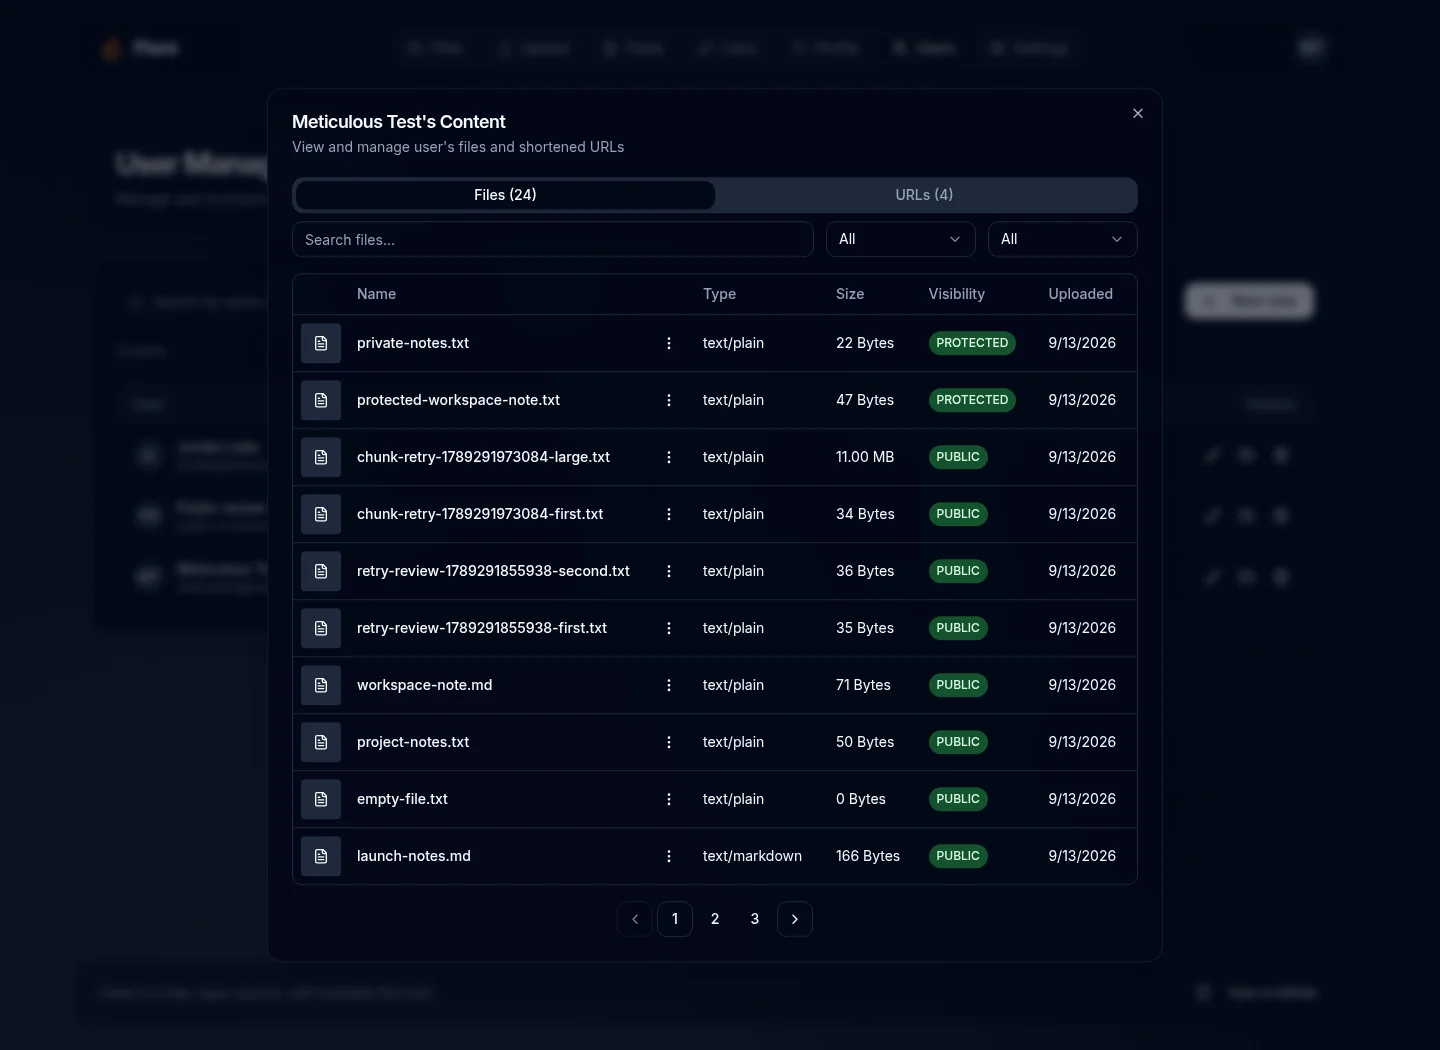
Task: Select page 1 in pagination
Action: [x=675, y=919]
